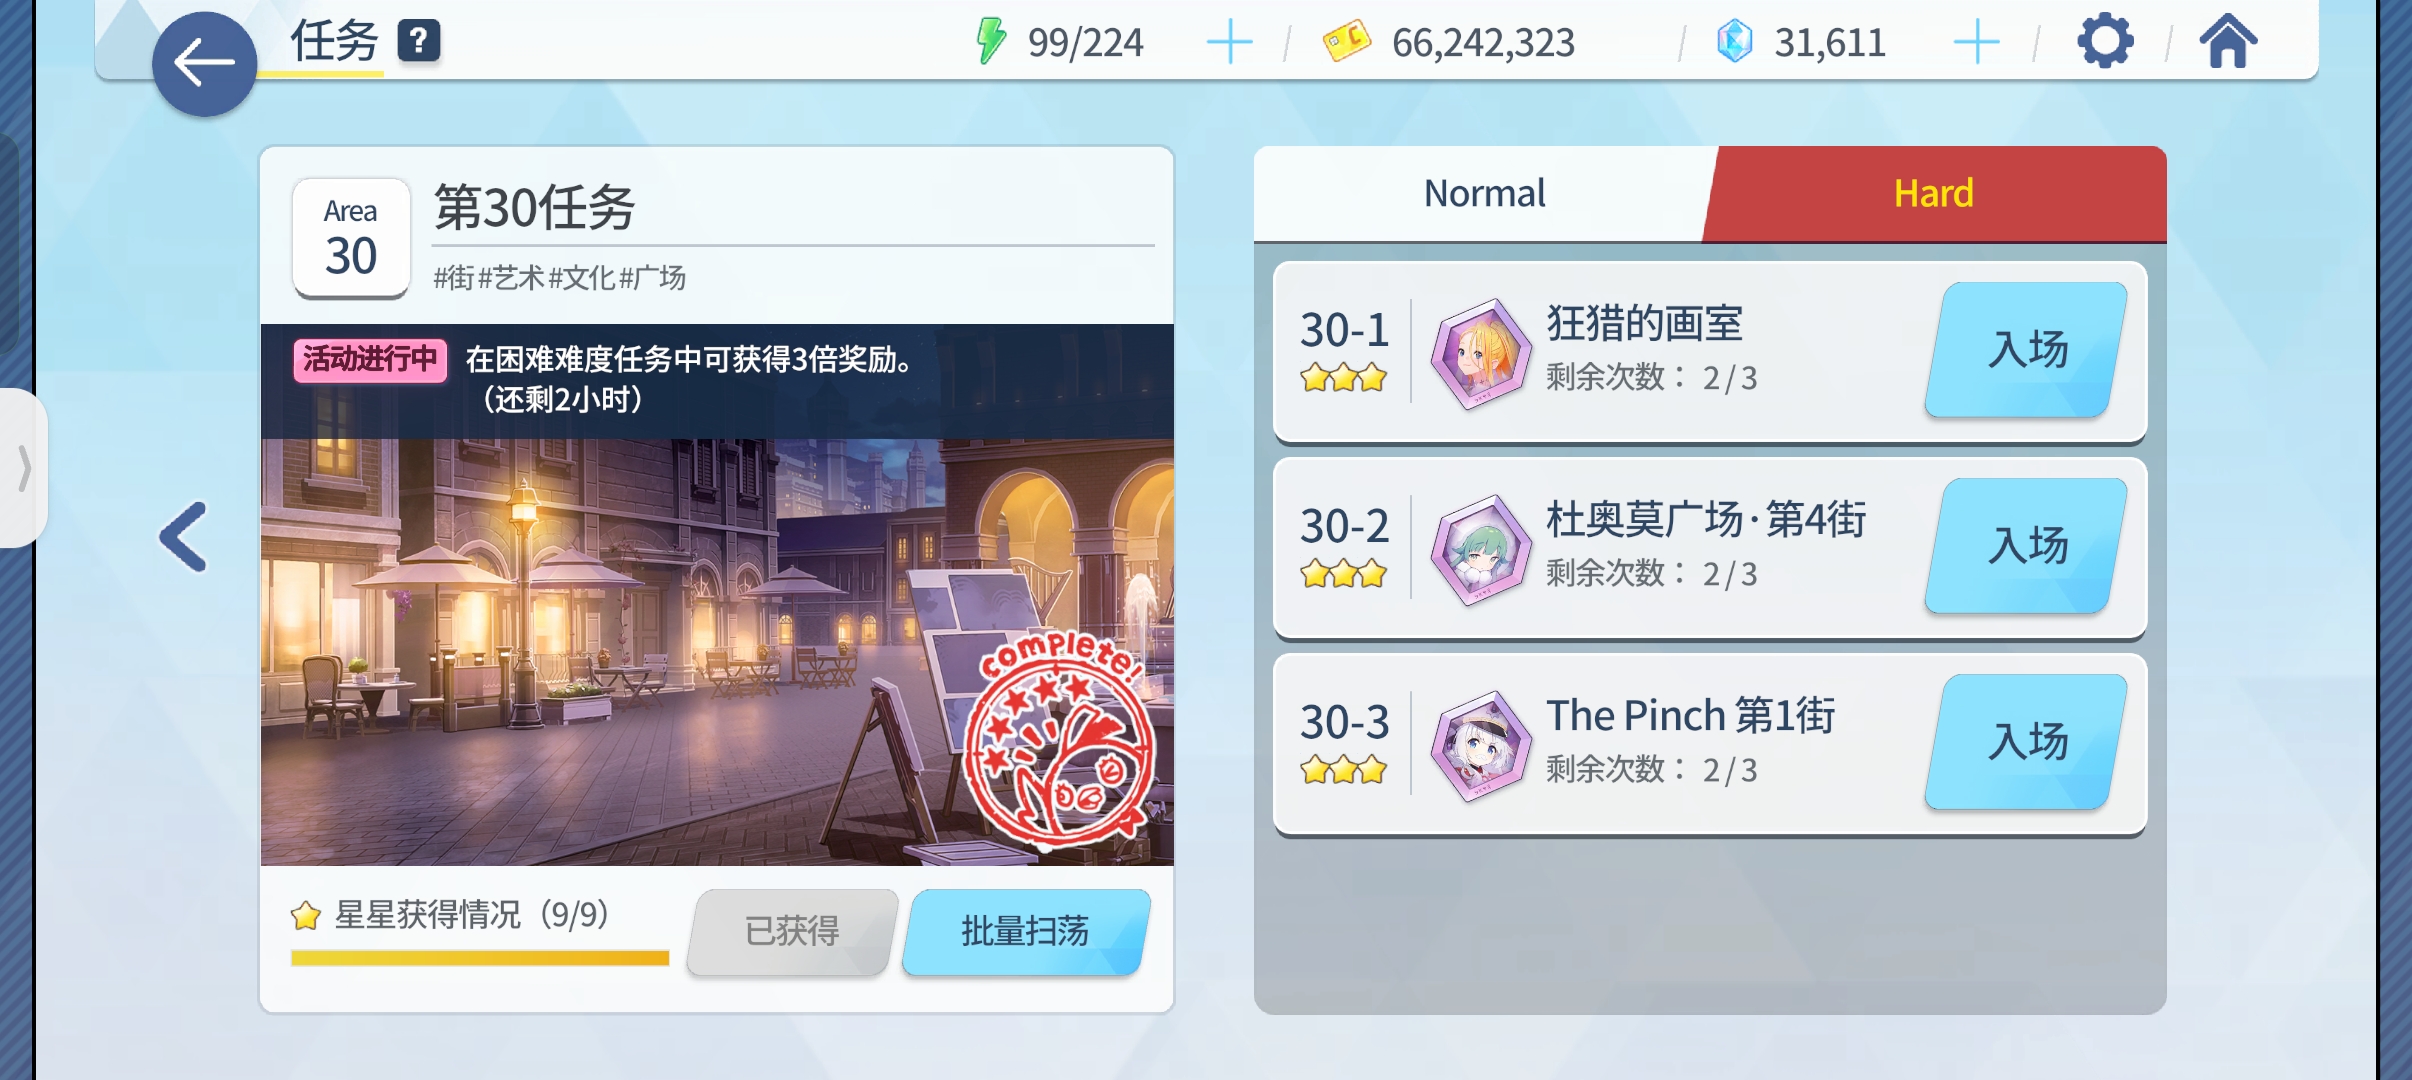Open settings gear icon
This screenshot has width=2412, height=1080.
click(x=2105, y=42)
